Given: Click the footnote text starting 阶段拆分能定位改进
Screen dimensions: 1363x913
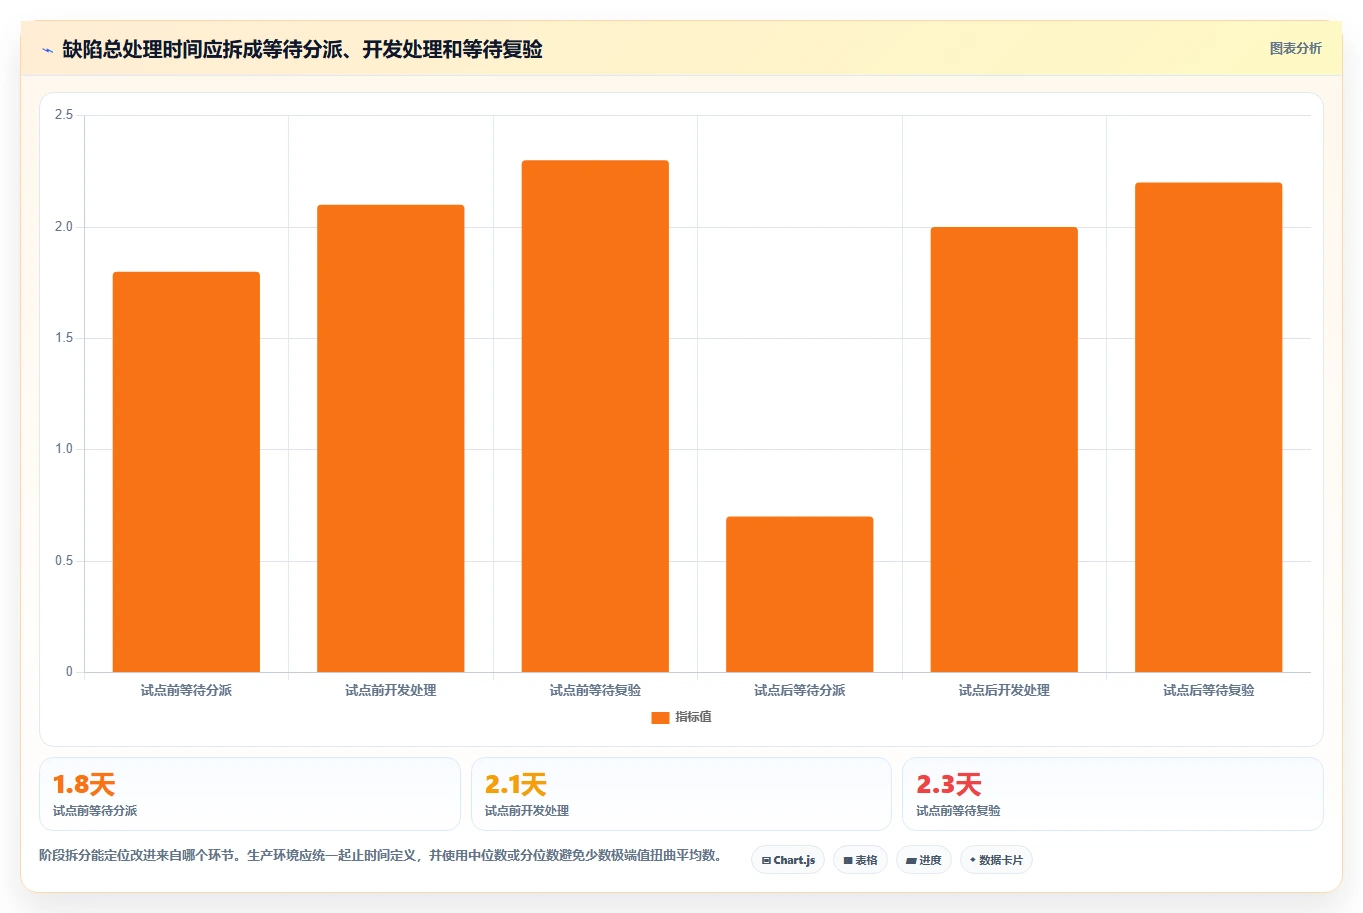Looking at the screenshot, I should tap(383, 855).
